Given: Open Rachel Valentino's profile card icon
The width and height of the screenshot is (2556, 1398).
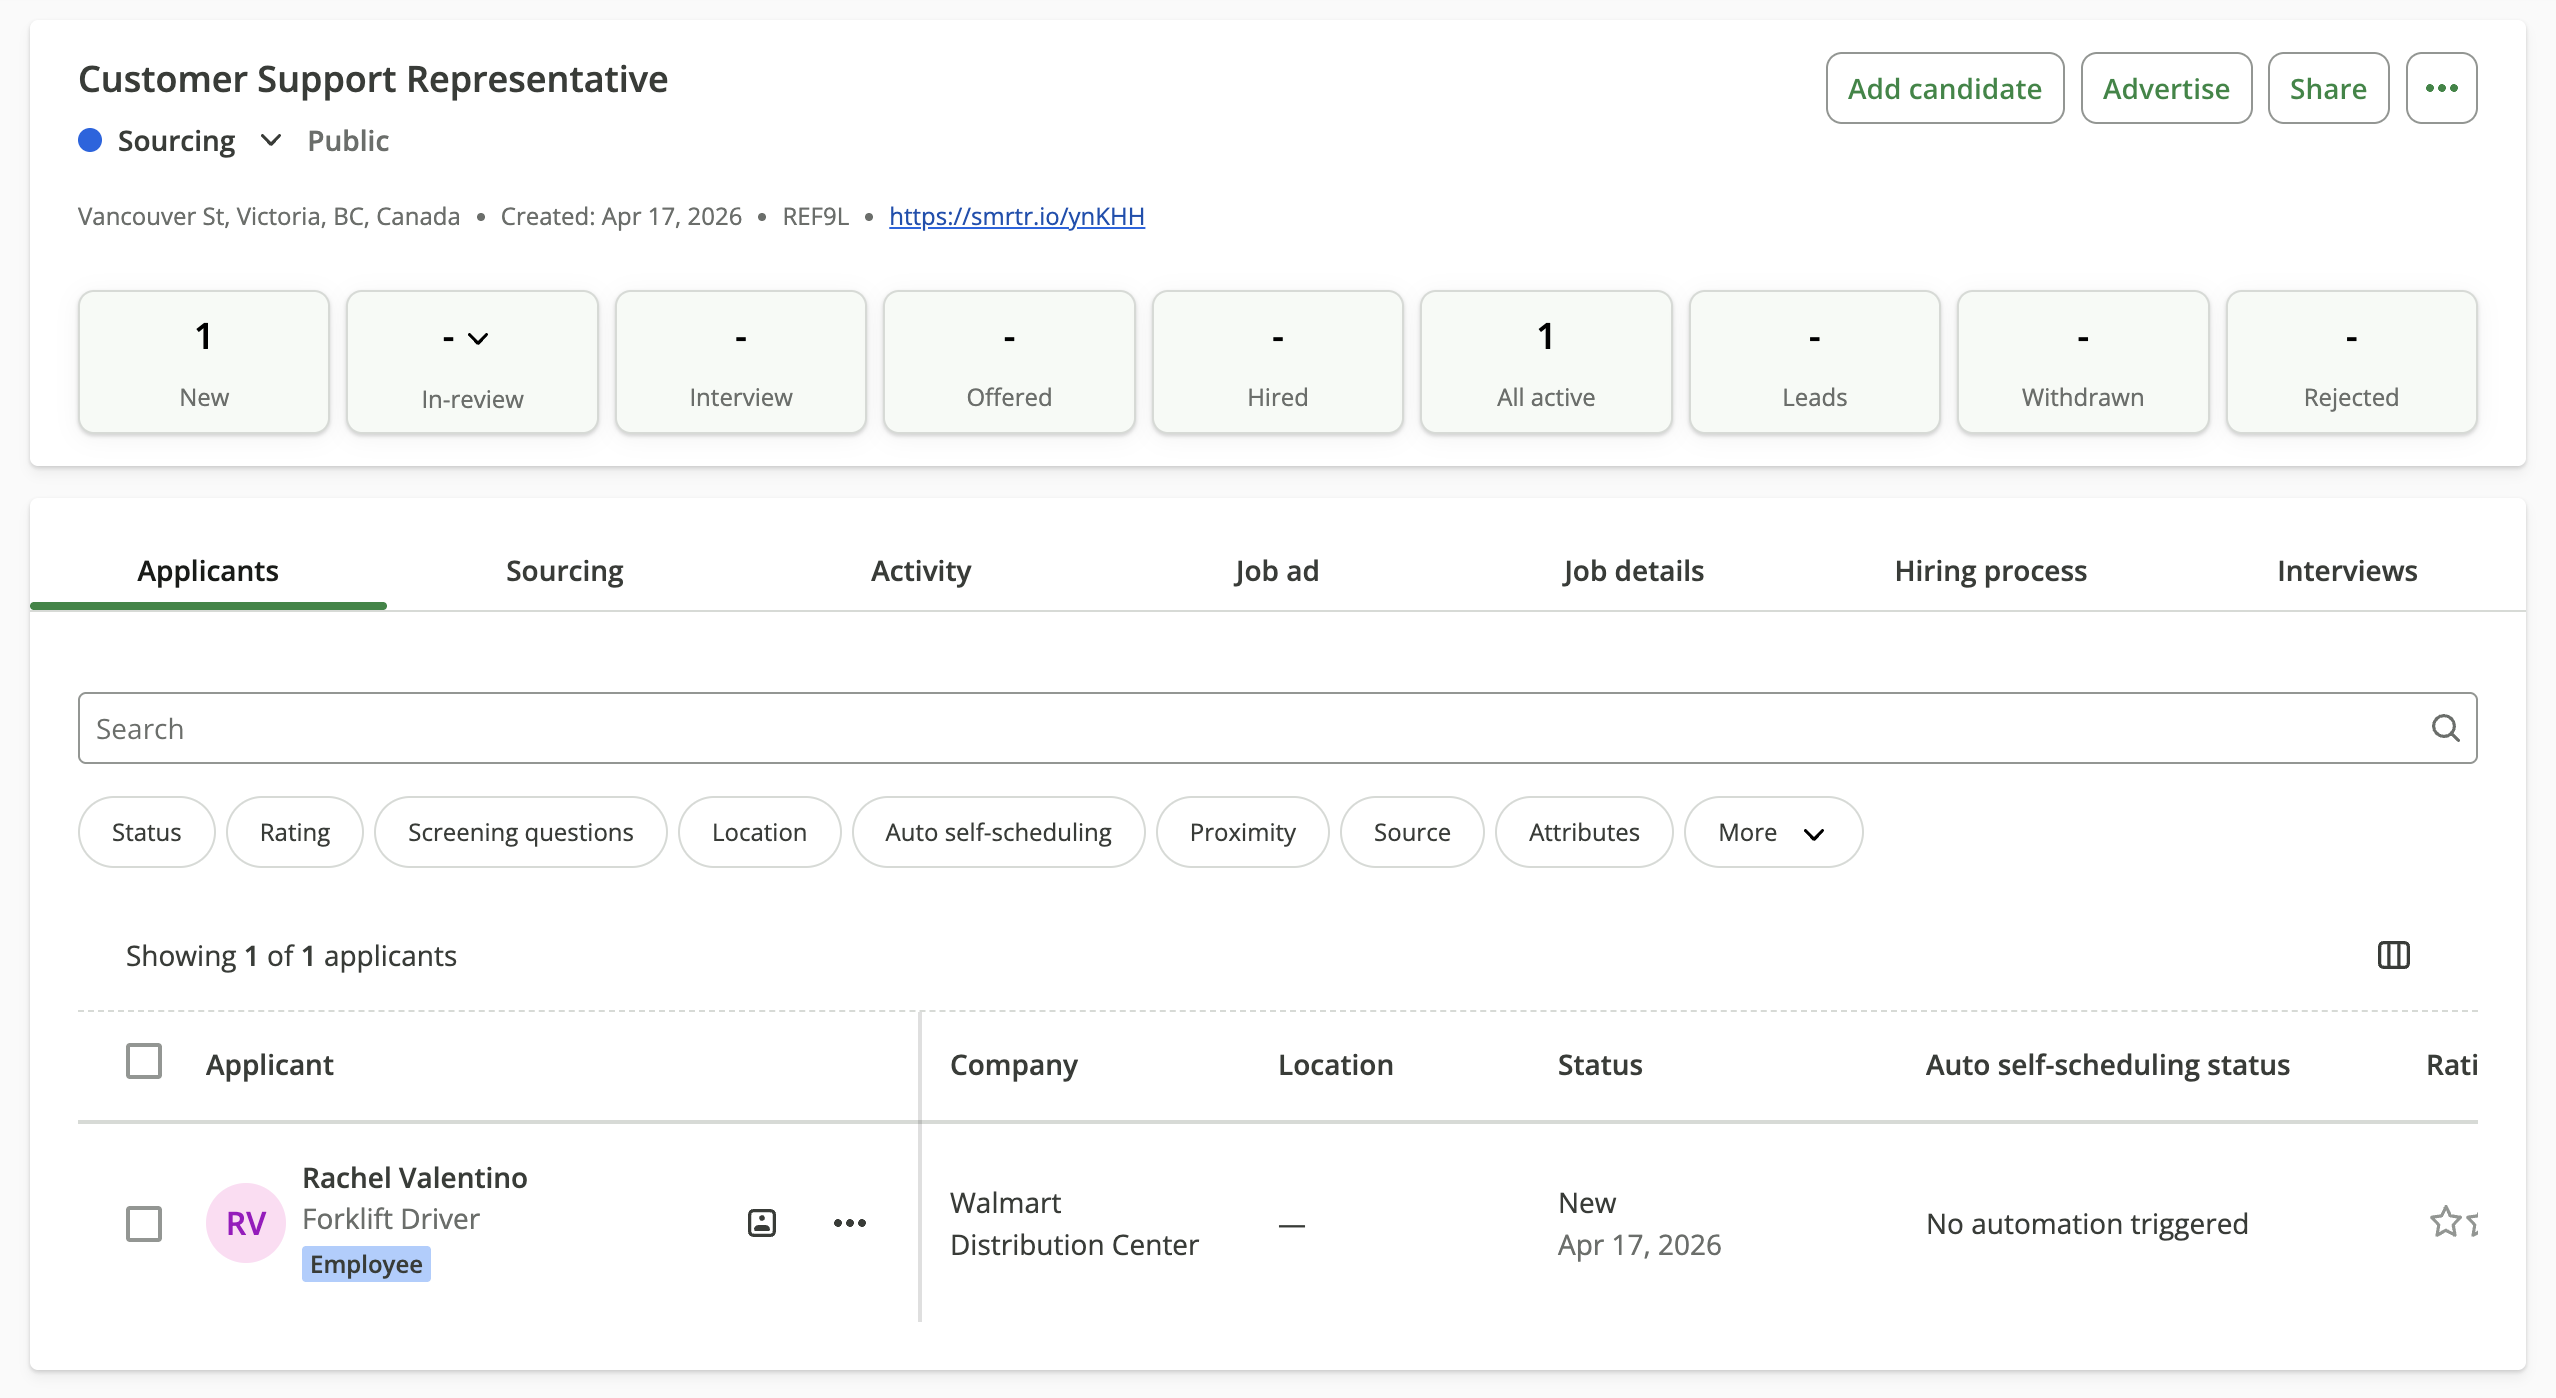Looking at the screenshot, I should point(762,1222).
